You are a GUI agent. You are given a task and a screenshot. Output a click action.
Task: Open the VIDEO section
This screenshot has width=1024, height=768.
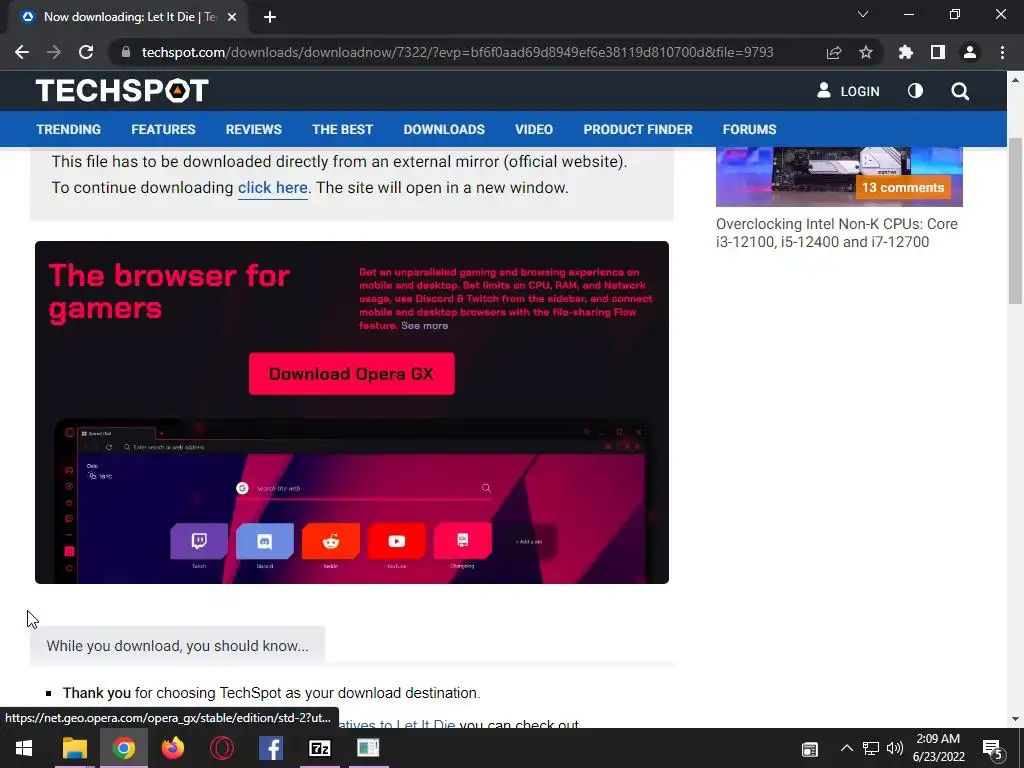coord(534,129)
